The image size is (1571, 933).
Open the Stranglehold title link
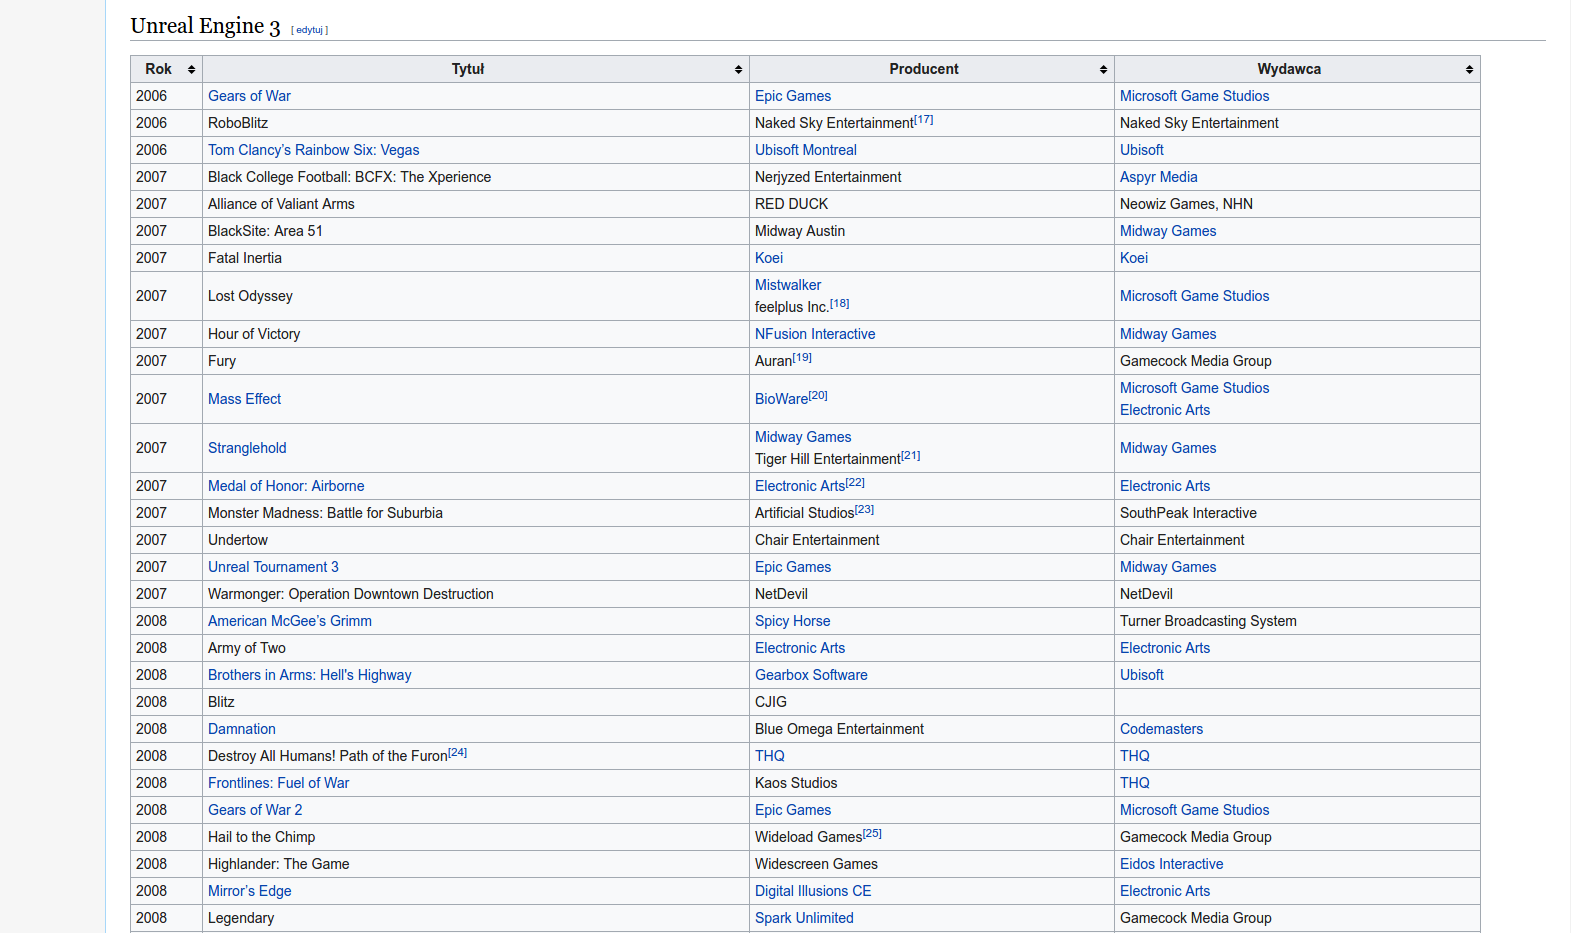[247, 448]
